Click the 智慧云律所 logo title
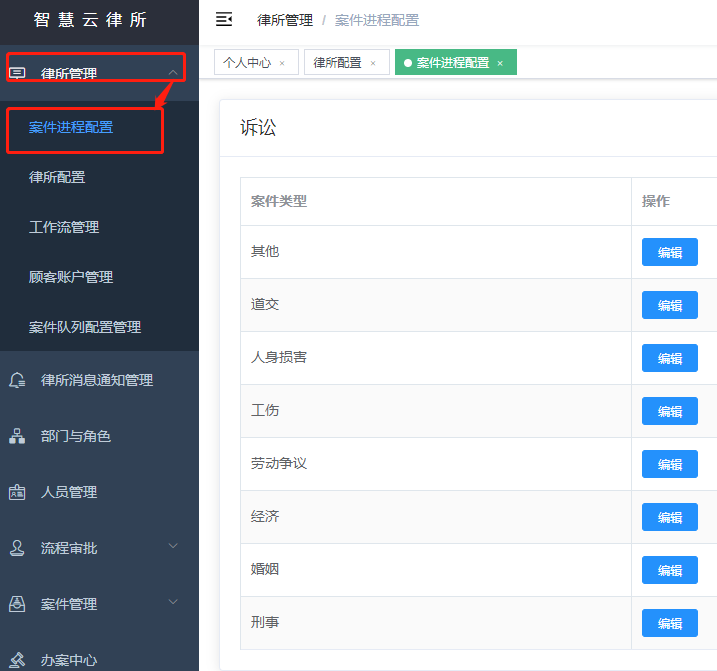This screenshot has width=717, height=671. tap(90, 20)
